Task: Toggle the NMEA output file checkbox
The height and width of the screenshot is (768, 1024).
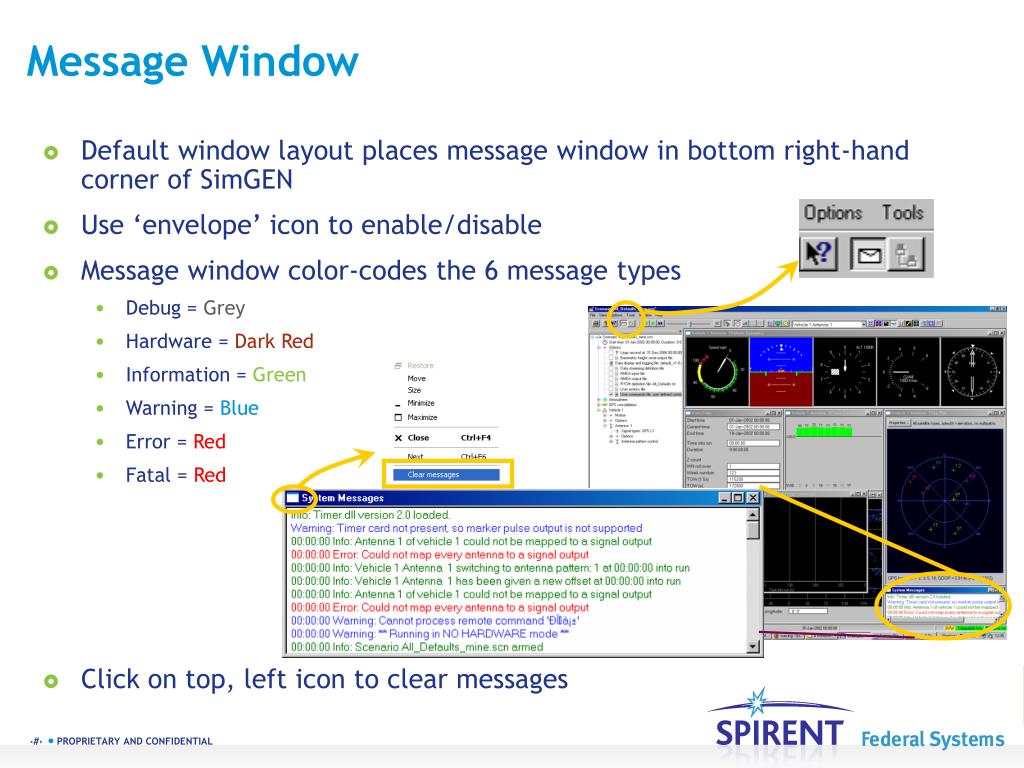Action: [x=611, y=379]
